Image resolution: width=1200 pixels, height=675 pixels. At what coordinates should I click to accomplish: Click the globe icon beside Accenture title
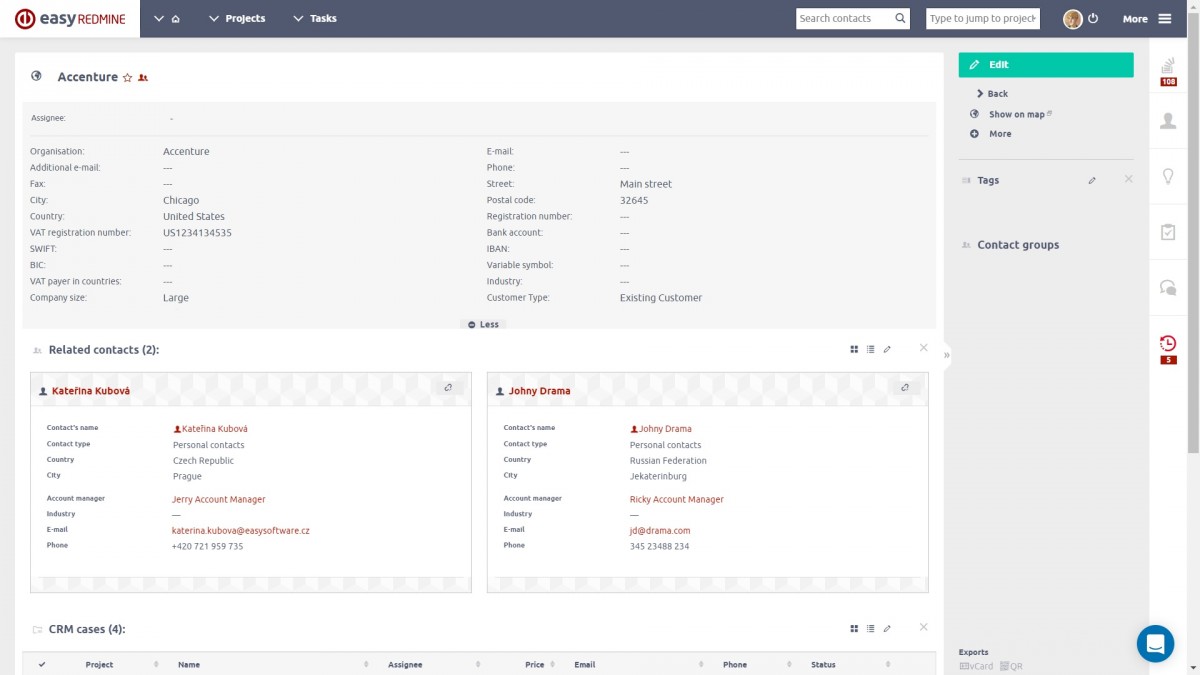click(36, 76)
